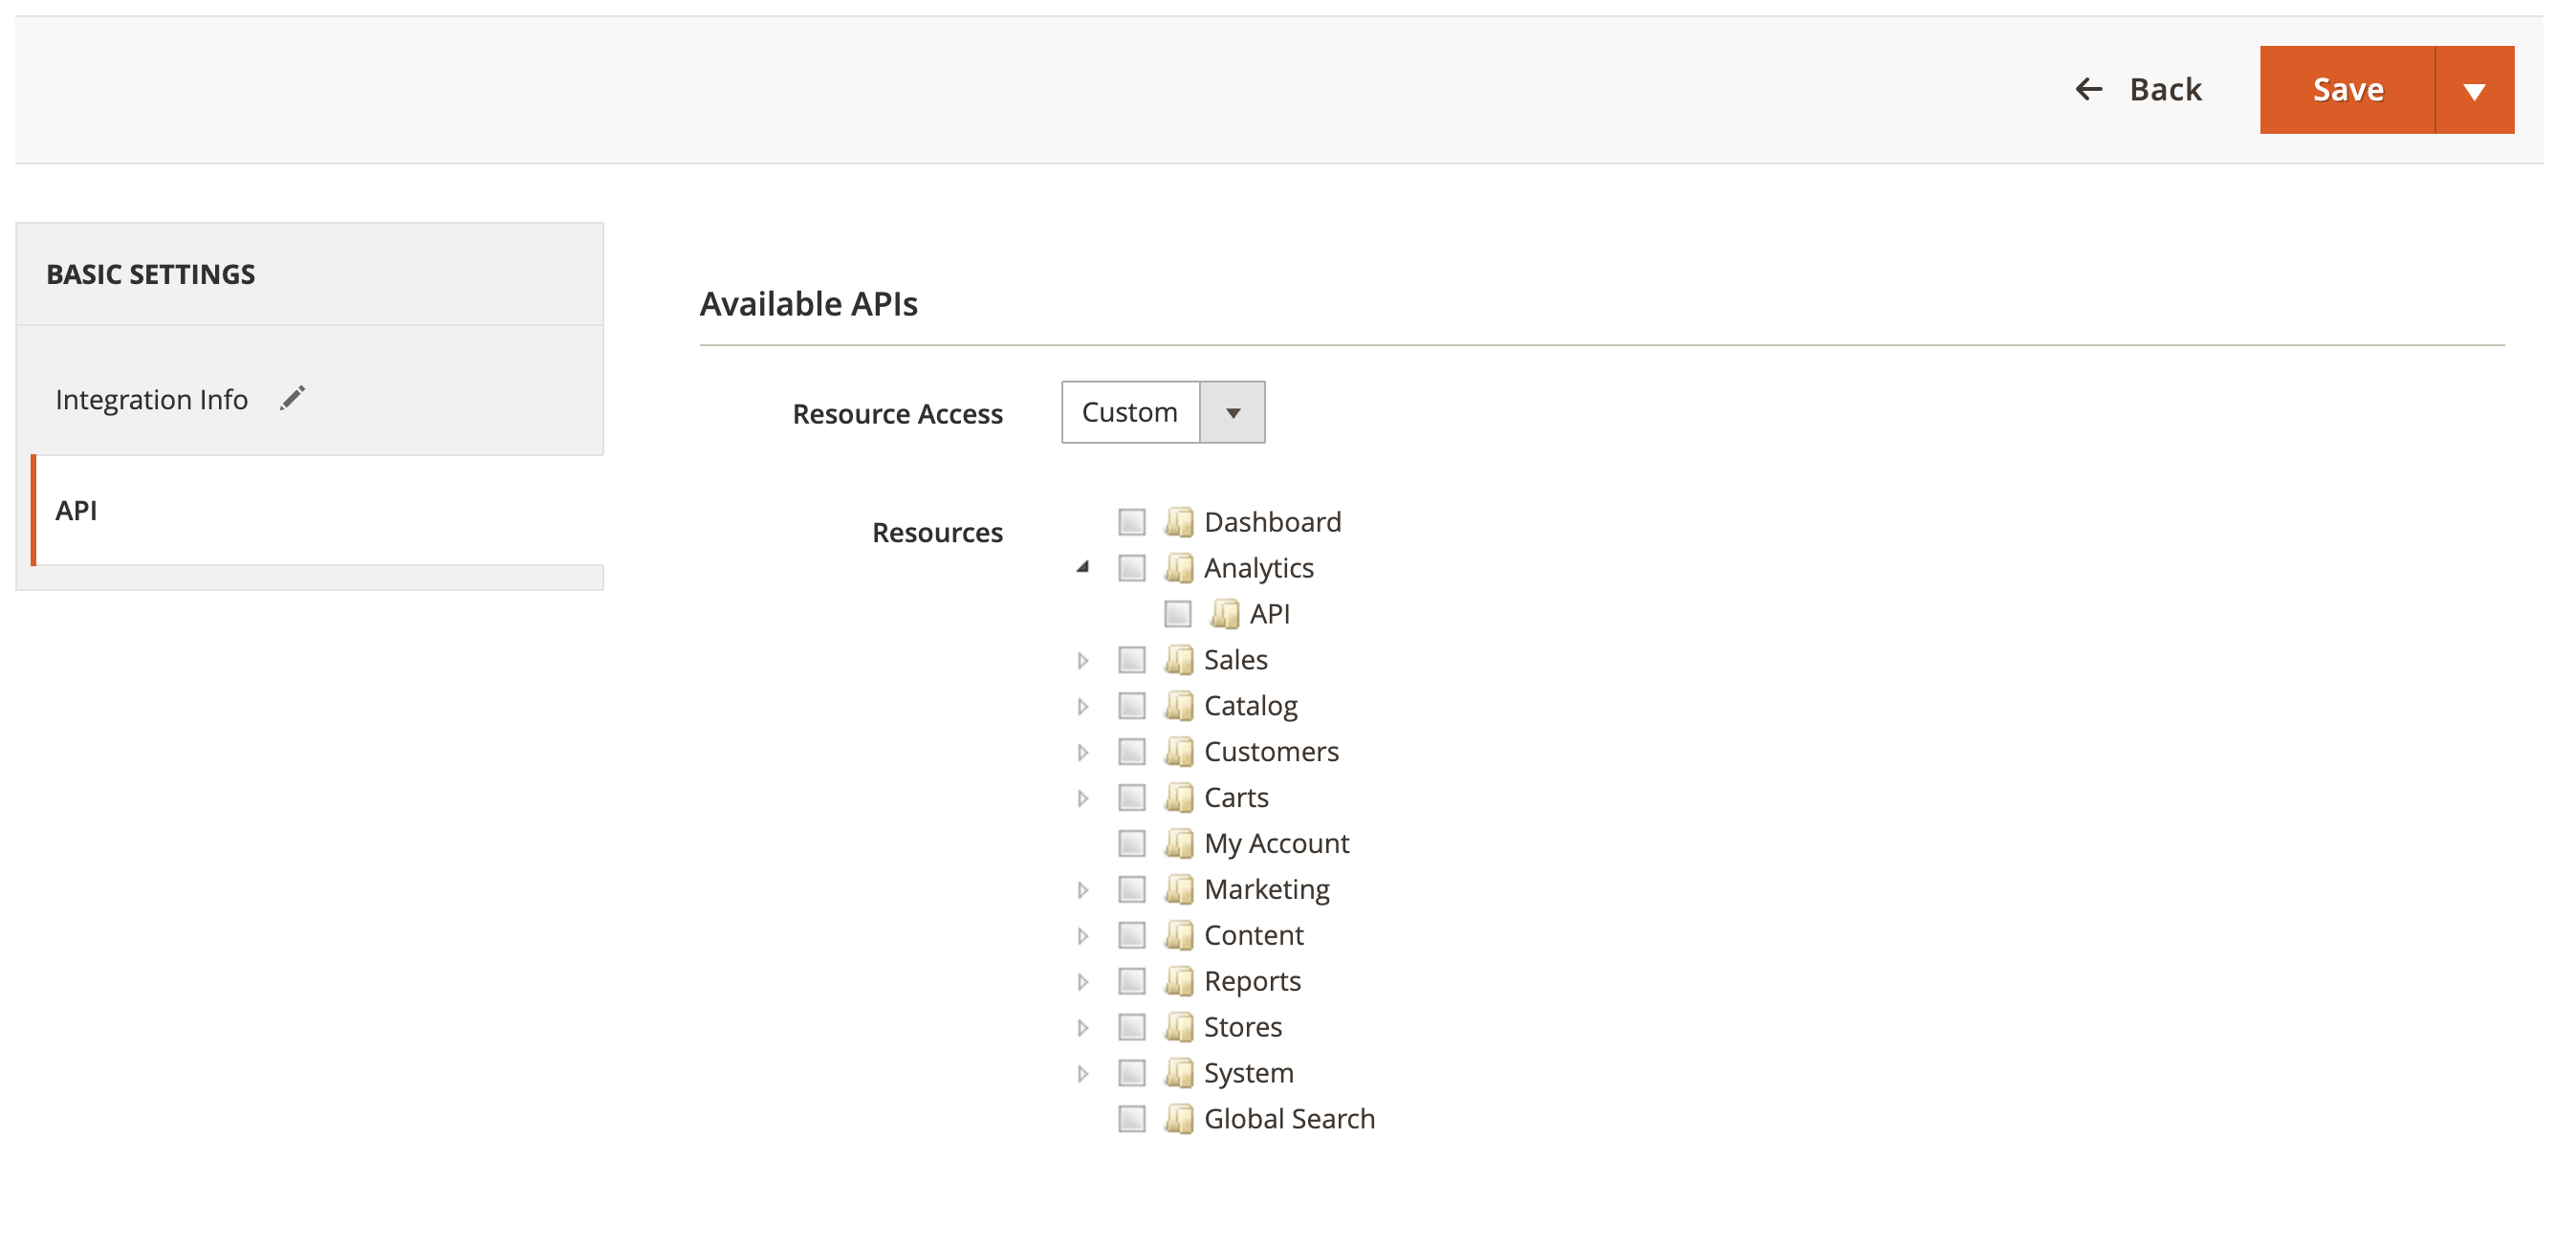Click the pencil icon beside Integration Info

coord(292,398)
